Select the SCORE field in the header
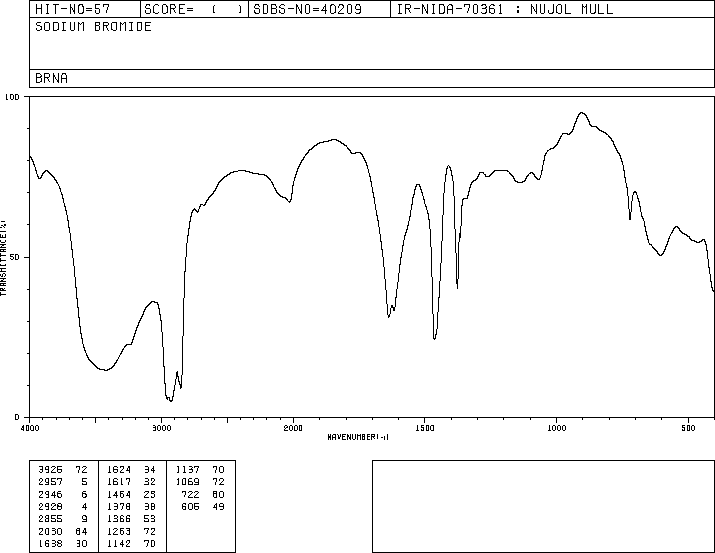The width and height of the screenshot is (715, 553). pos(194,9)
